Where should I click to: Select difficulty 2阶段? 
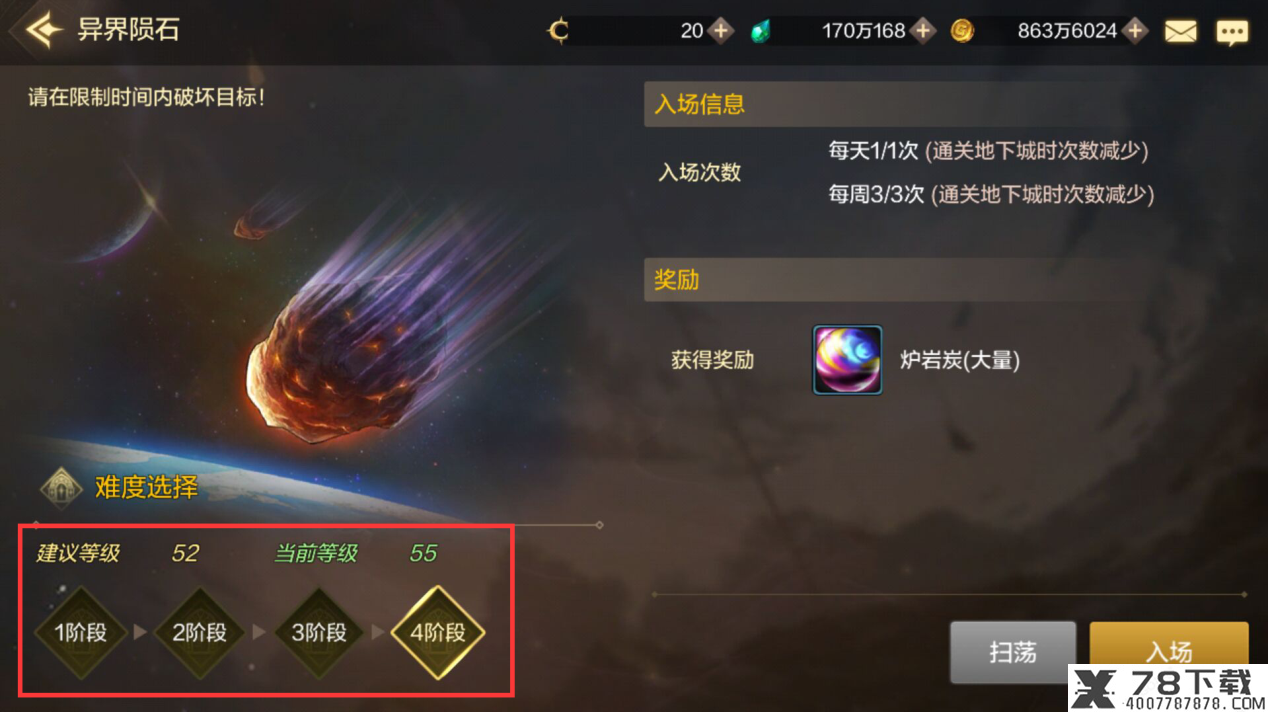[200, 633]
